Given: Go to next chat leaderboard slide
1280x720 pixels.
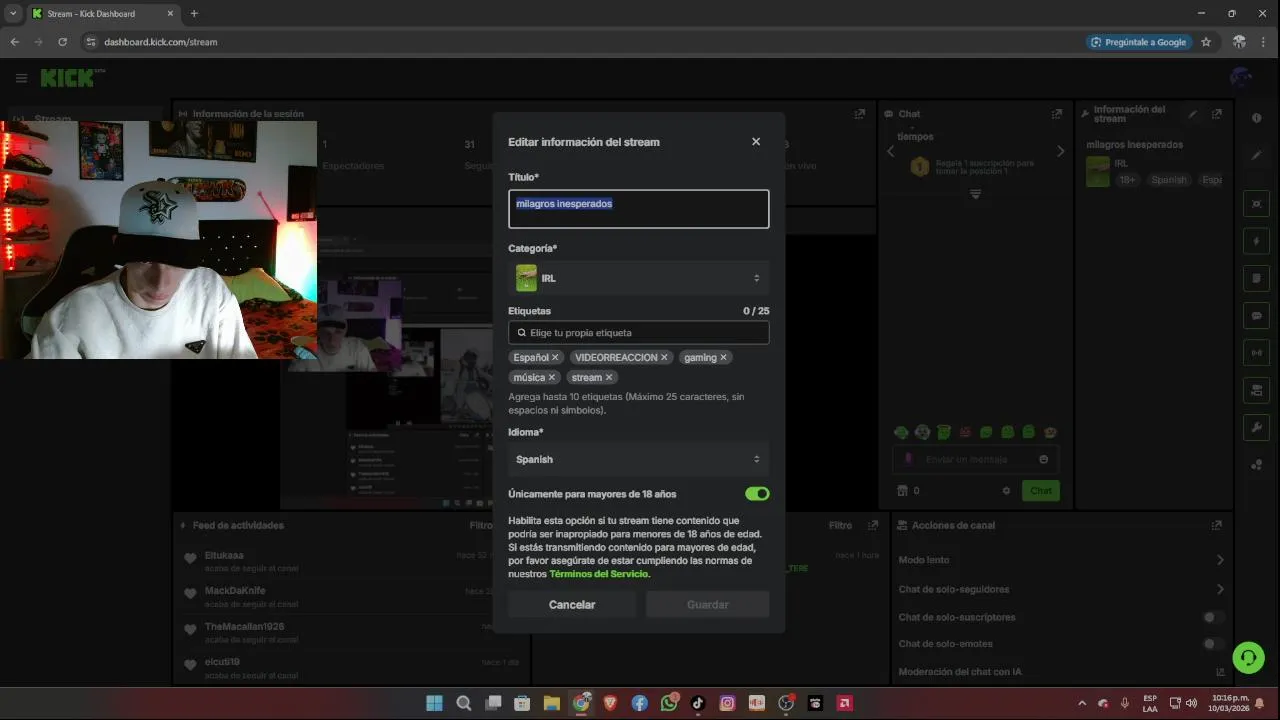Looking at the screenshot, I should tap(1061, 151).
